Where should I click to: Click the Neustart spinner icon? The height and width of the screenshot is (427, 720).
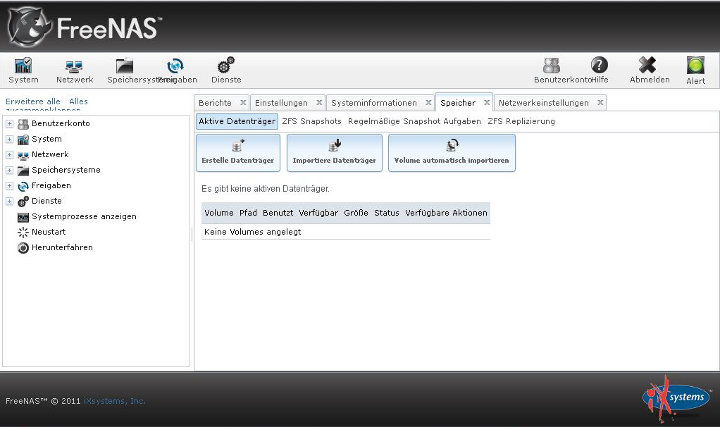coord(23,232)
